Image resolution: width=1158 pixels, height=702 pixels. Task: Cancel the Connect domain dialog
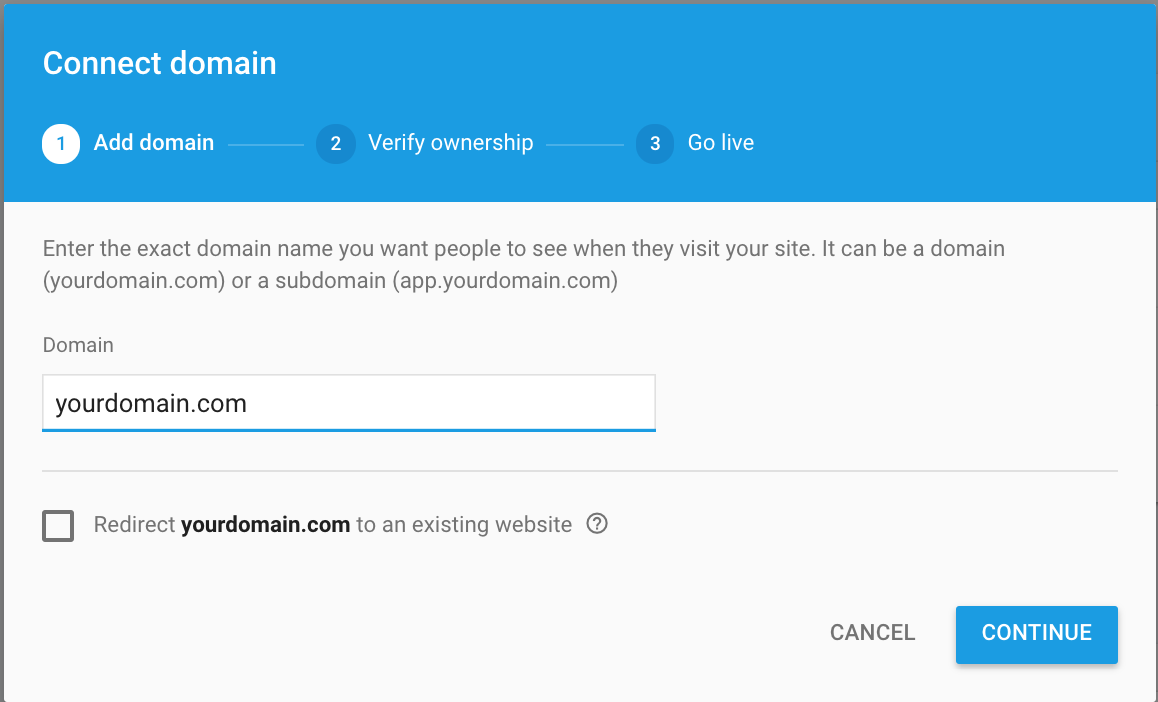click(872, 633)
